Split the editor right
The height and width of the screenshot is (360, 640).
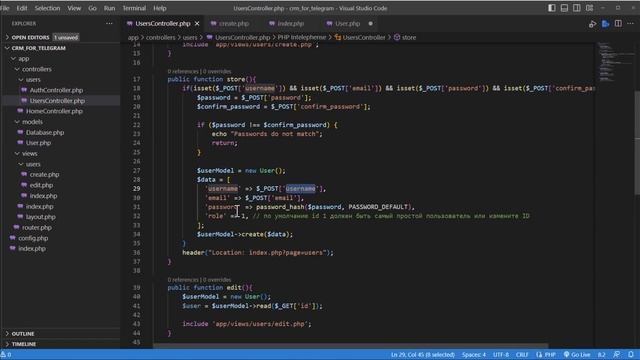[x=618, y=24]
